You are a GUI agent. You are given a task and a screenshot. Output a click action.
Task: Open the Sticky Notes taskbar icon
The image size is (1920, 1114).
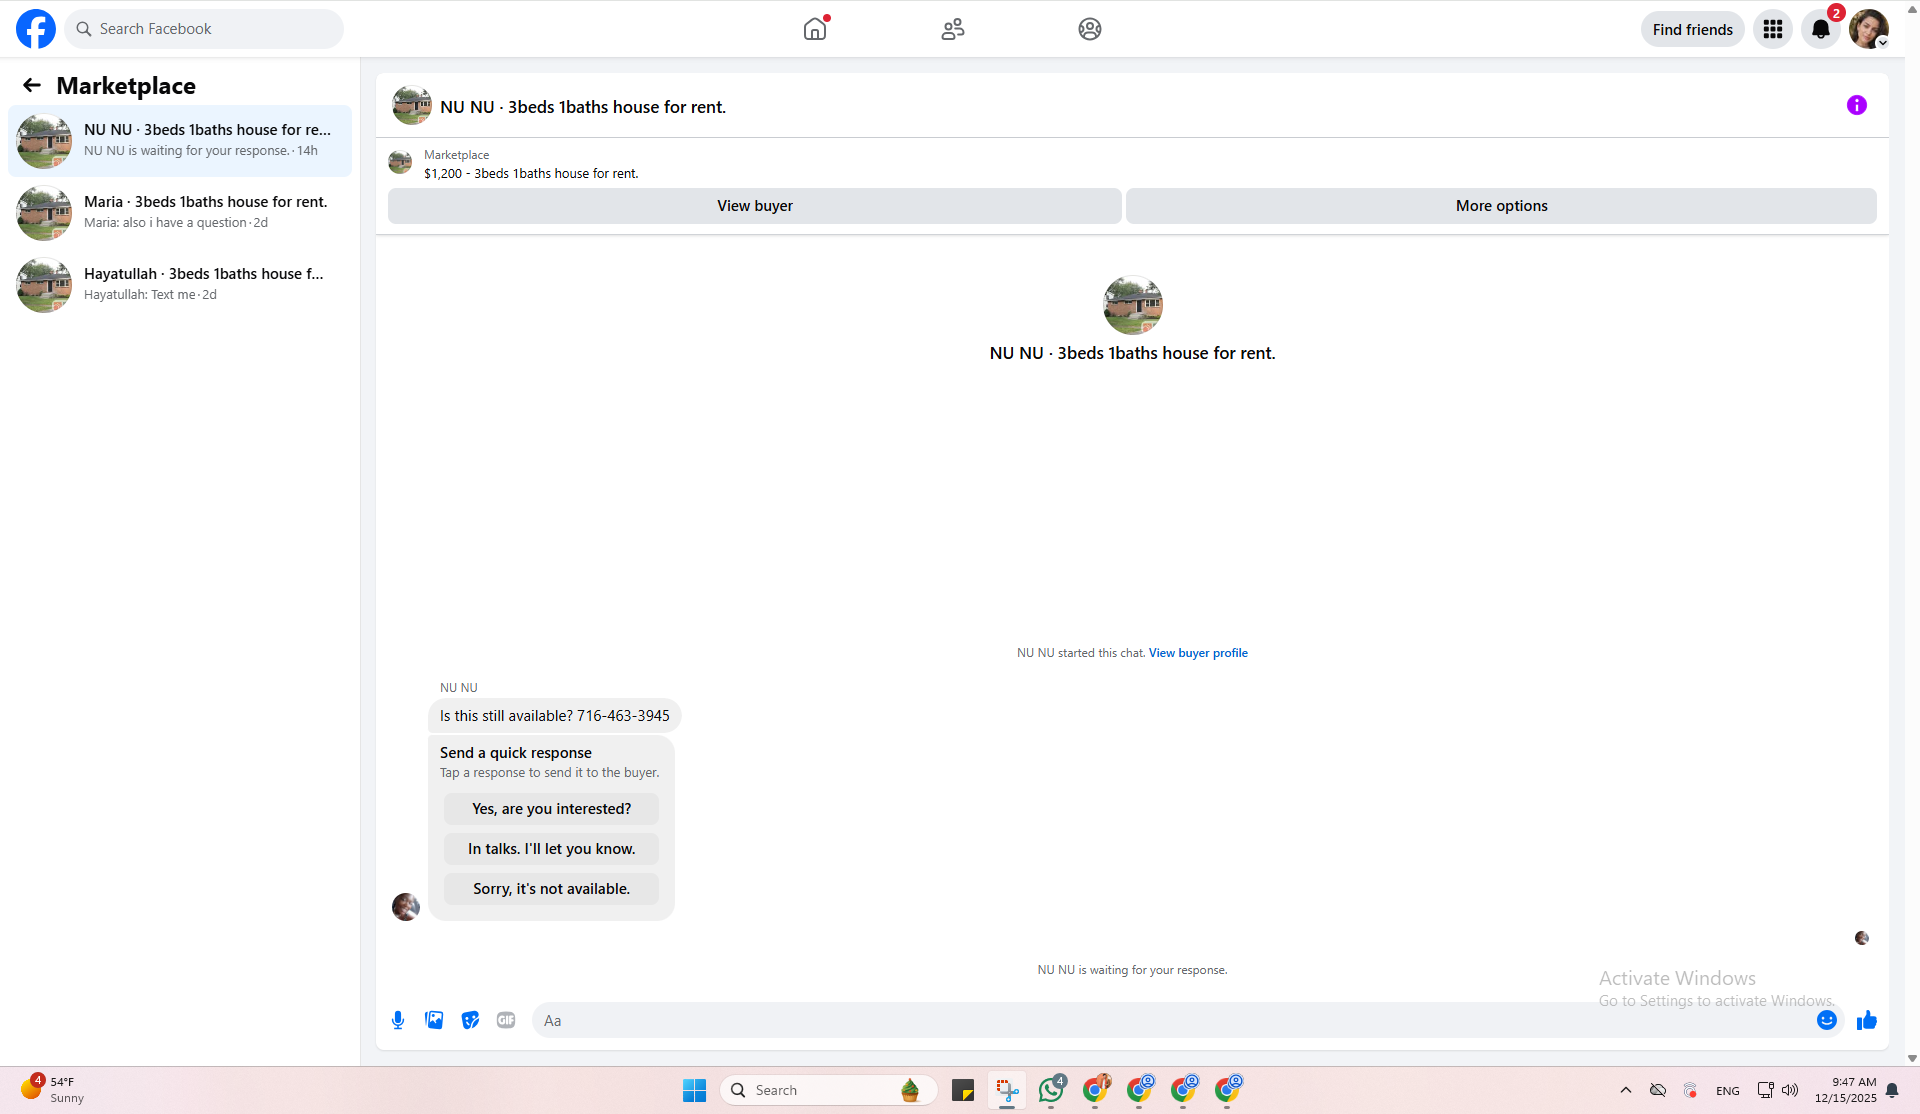tap(963, 1090)
